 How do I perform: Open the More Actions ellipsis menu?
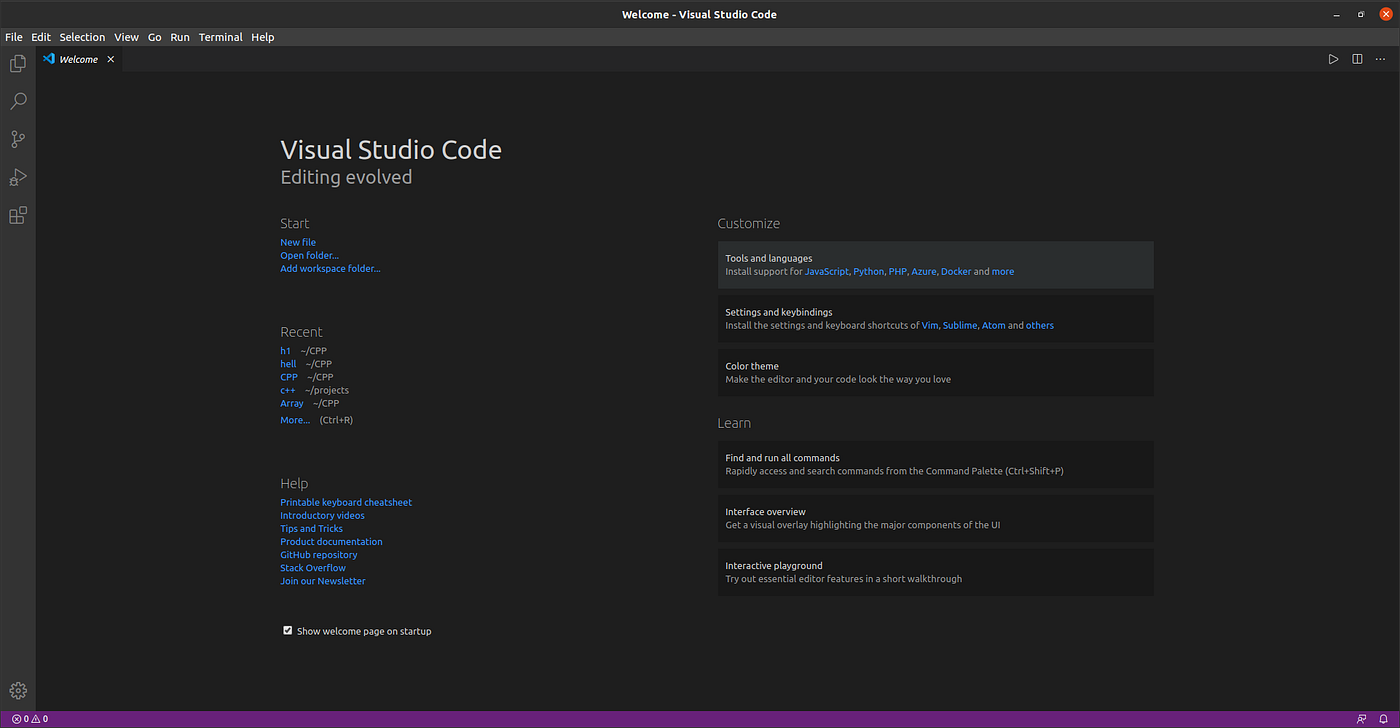coord(1381,59)
